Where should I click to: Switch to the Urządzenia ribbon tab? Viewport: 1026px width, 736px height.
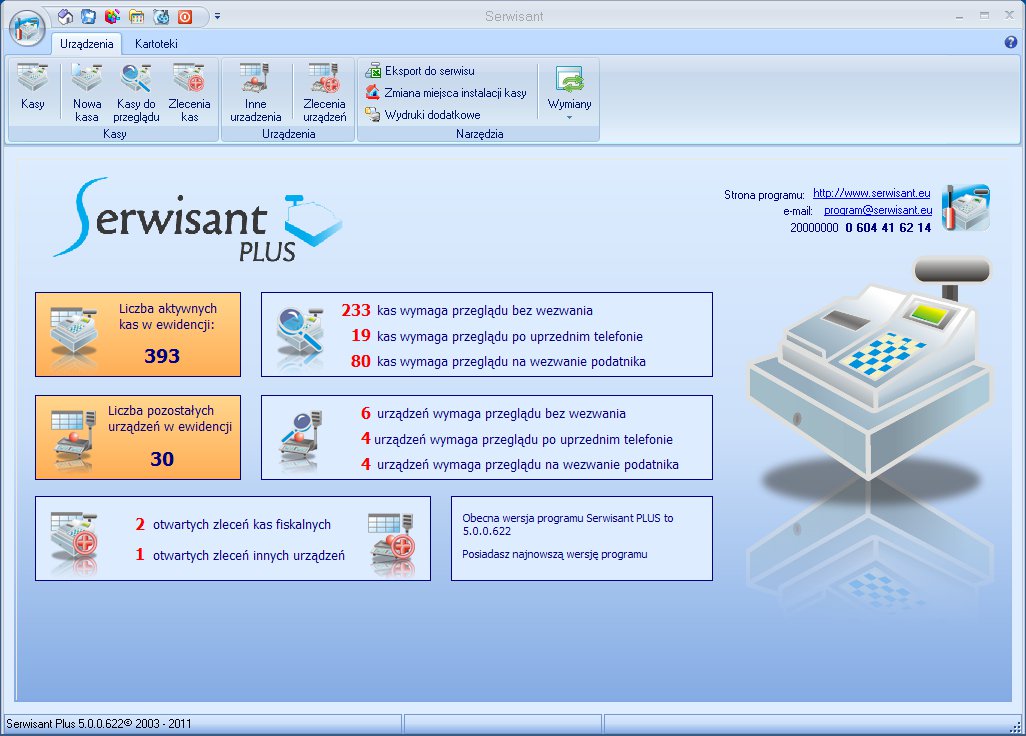pyautogui.click(x=86, y=44)
